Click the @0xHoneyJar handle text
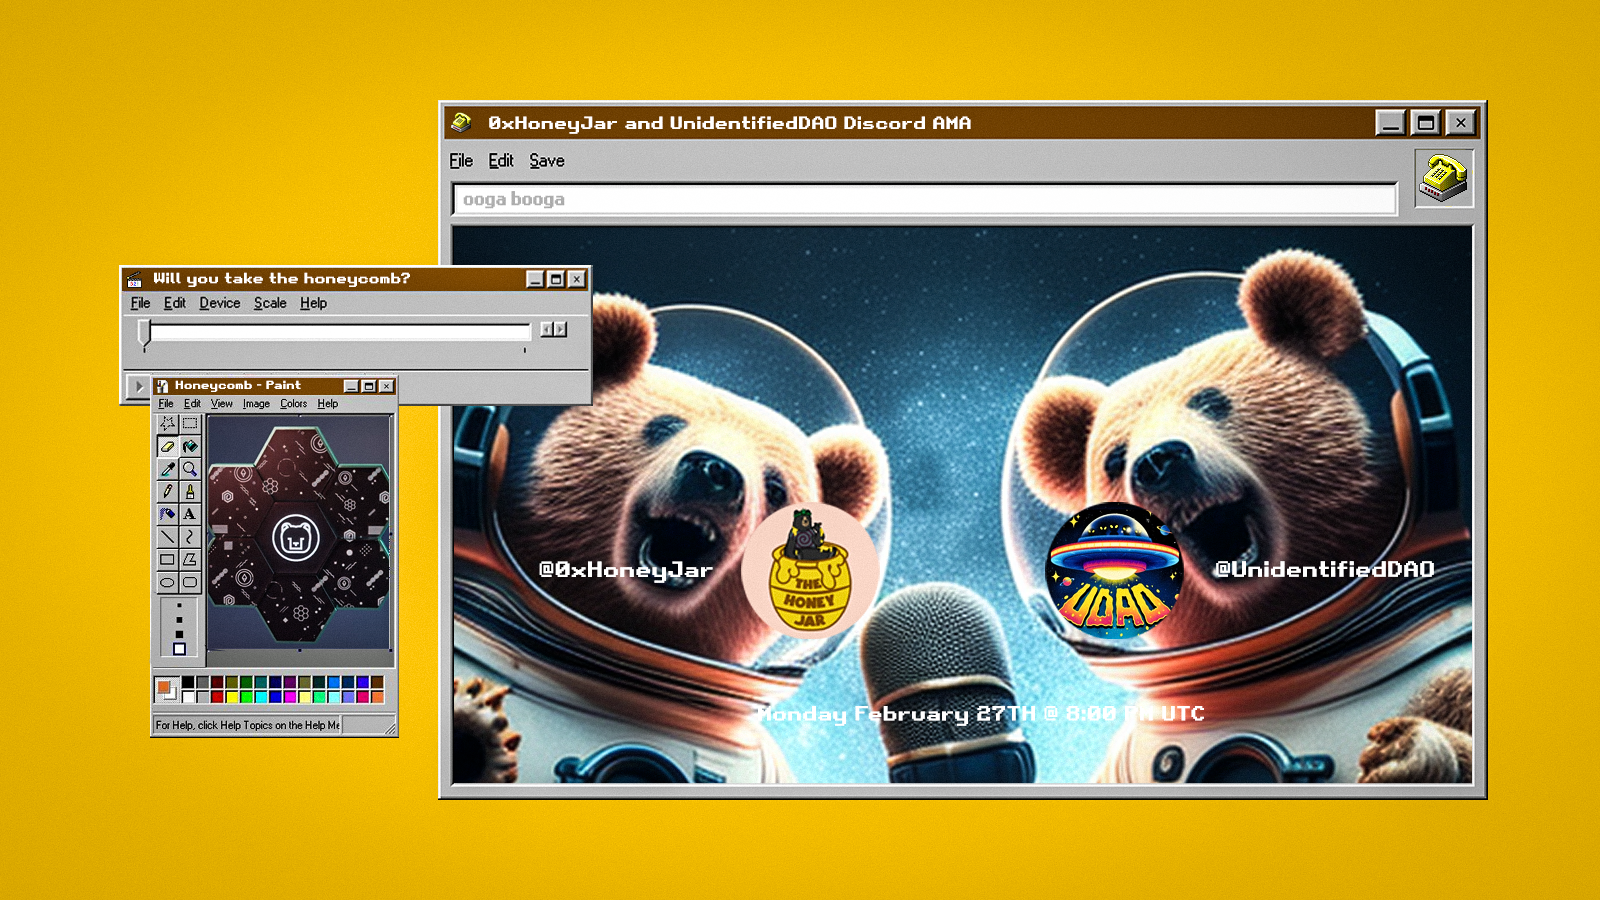 [x=625, y=570]
